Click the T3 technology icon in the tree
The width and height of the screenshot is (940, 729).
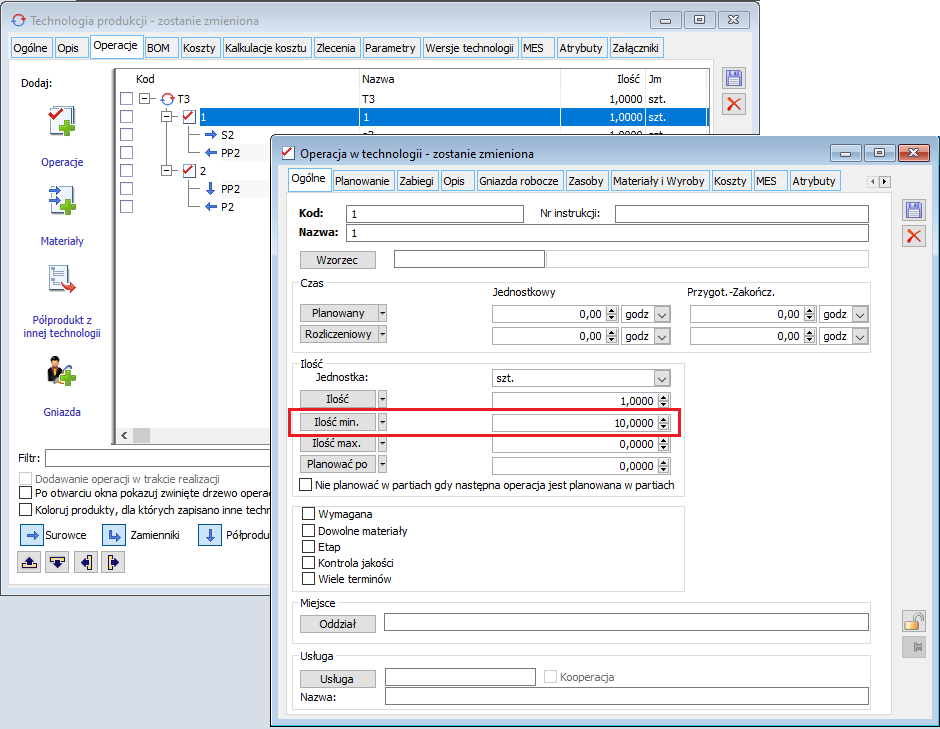click(168, 99)
